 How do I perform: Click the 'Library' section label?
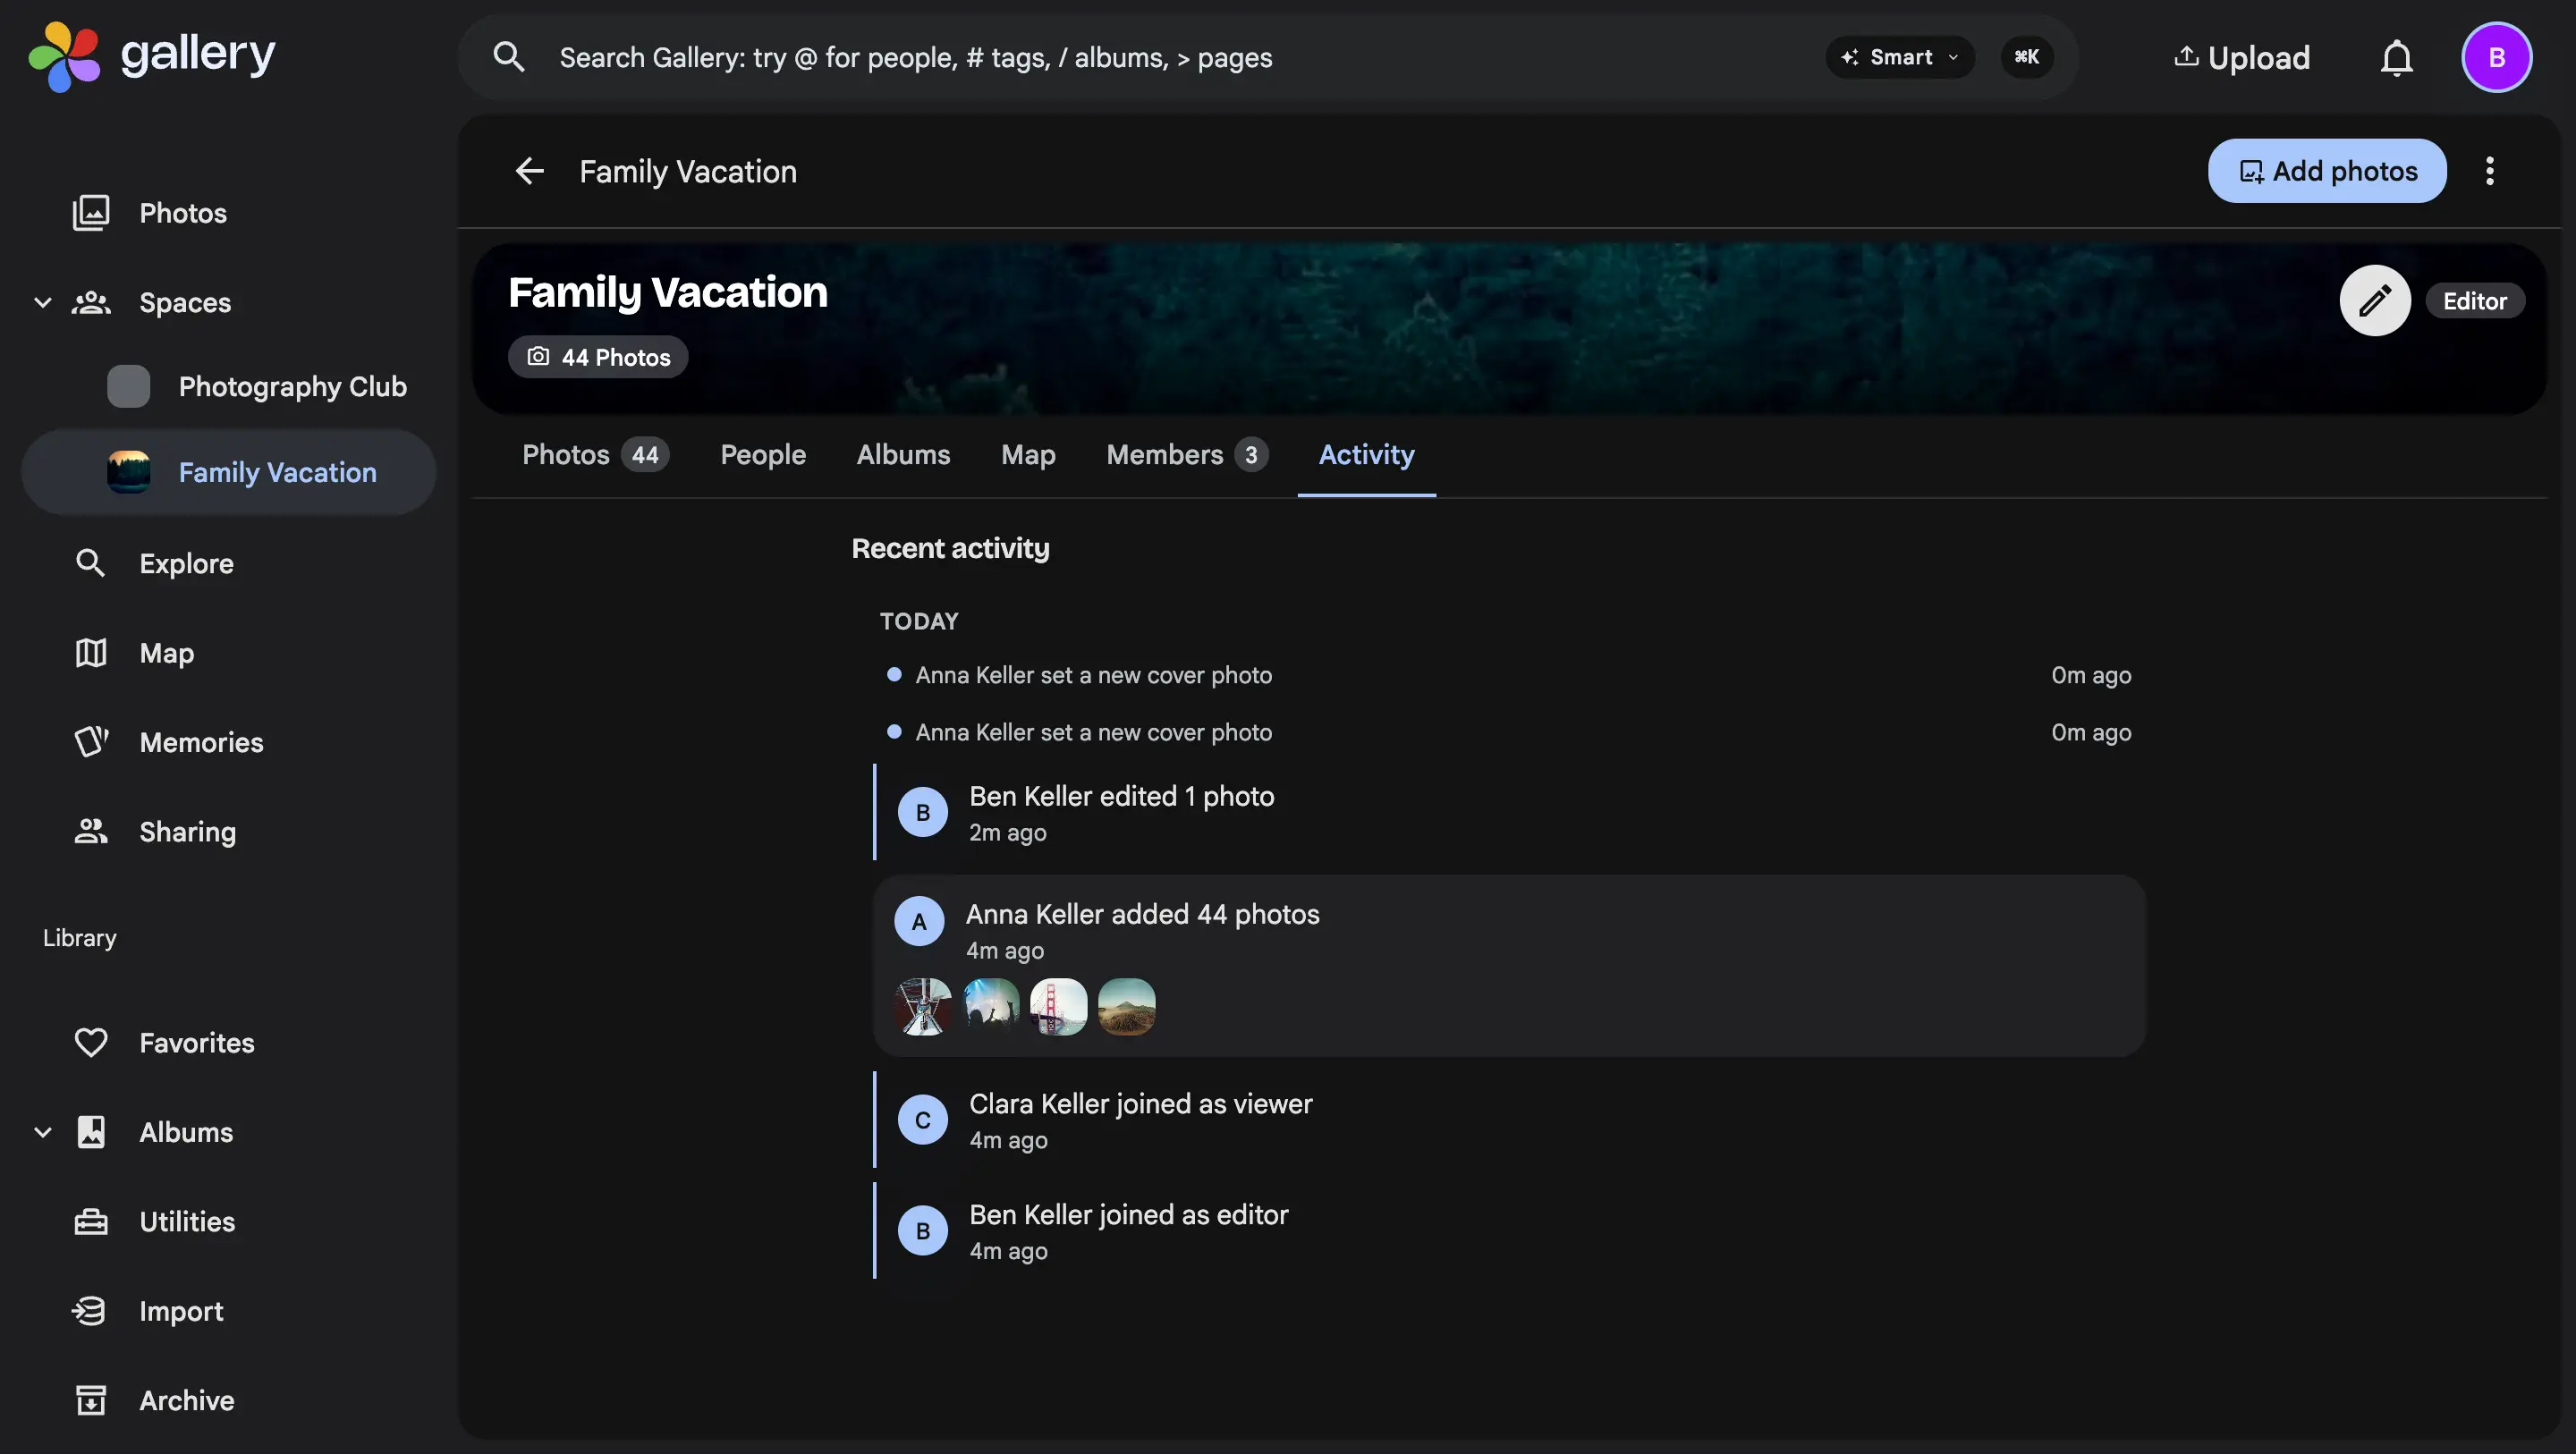point(80,938)
